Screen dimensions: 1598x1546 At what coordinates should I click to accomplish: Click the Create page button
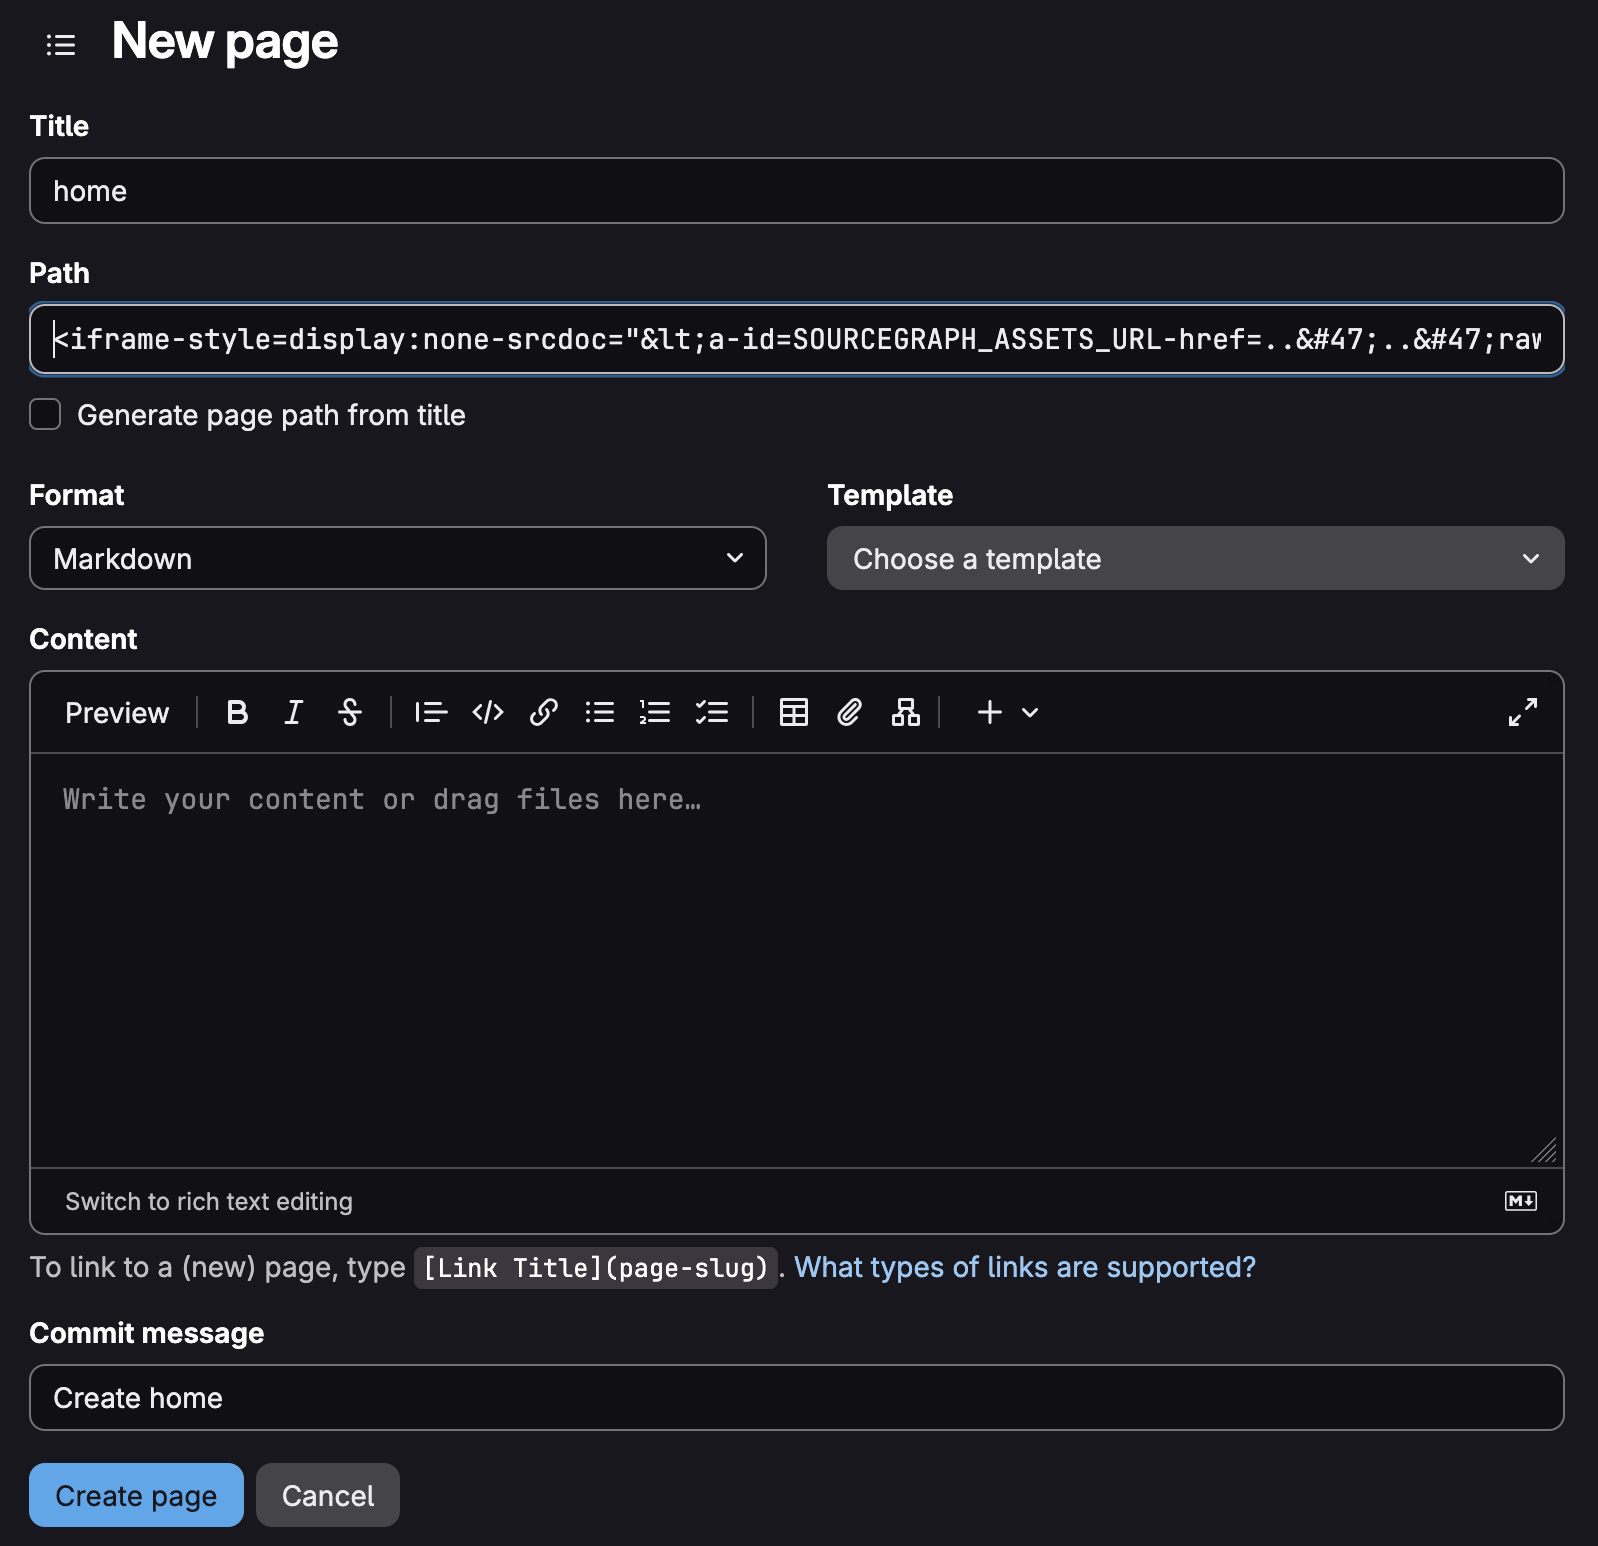(x=136, y=1495)
